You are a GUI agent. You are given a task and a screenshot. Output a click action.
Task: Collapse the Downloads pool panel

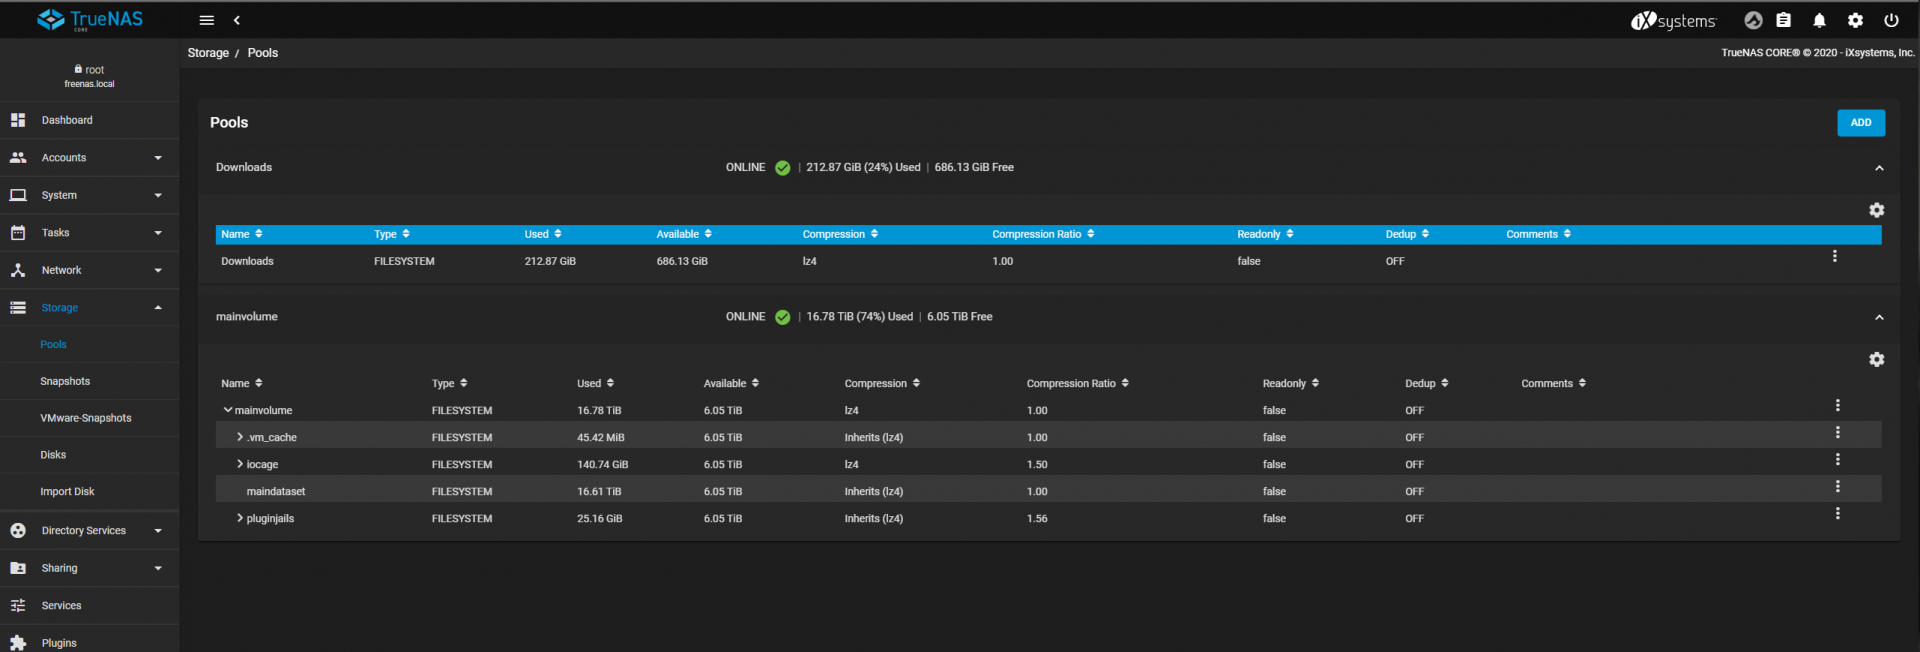1879,168
